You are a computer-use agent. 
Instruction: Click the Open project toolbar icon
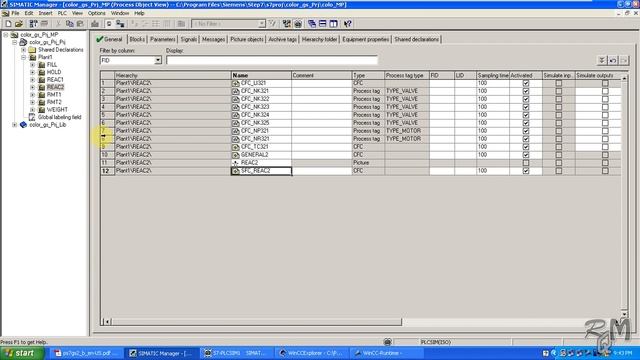pyautogui.click(x=18, y=24)
